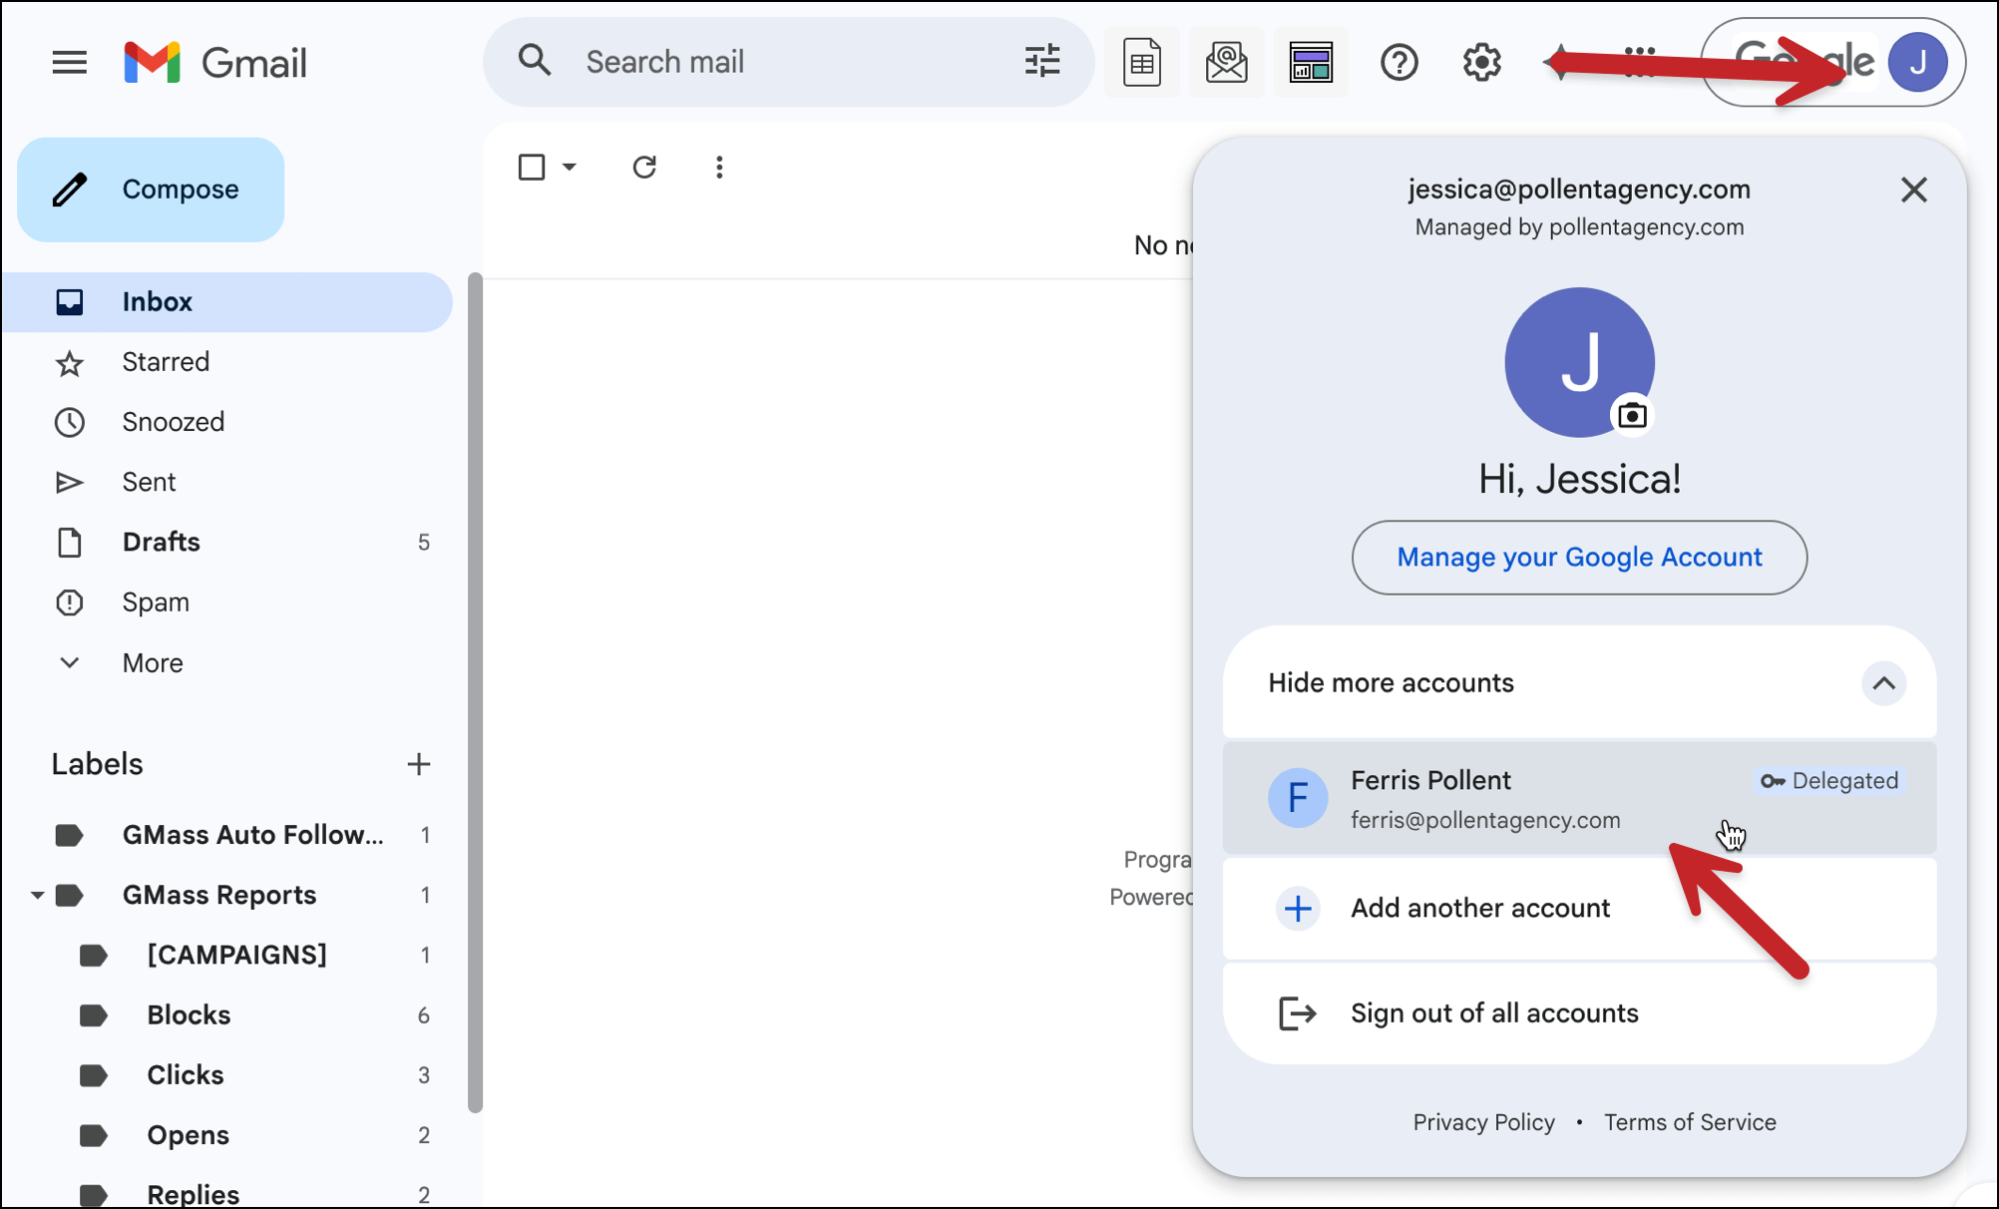
Task: Click the sidebar vertical scrollbar
Action: click(475, 690)
